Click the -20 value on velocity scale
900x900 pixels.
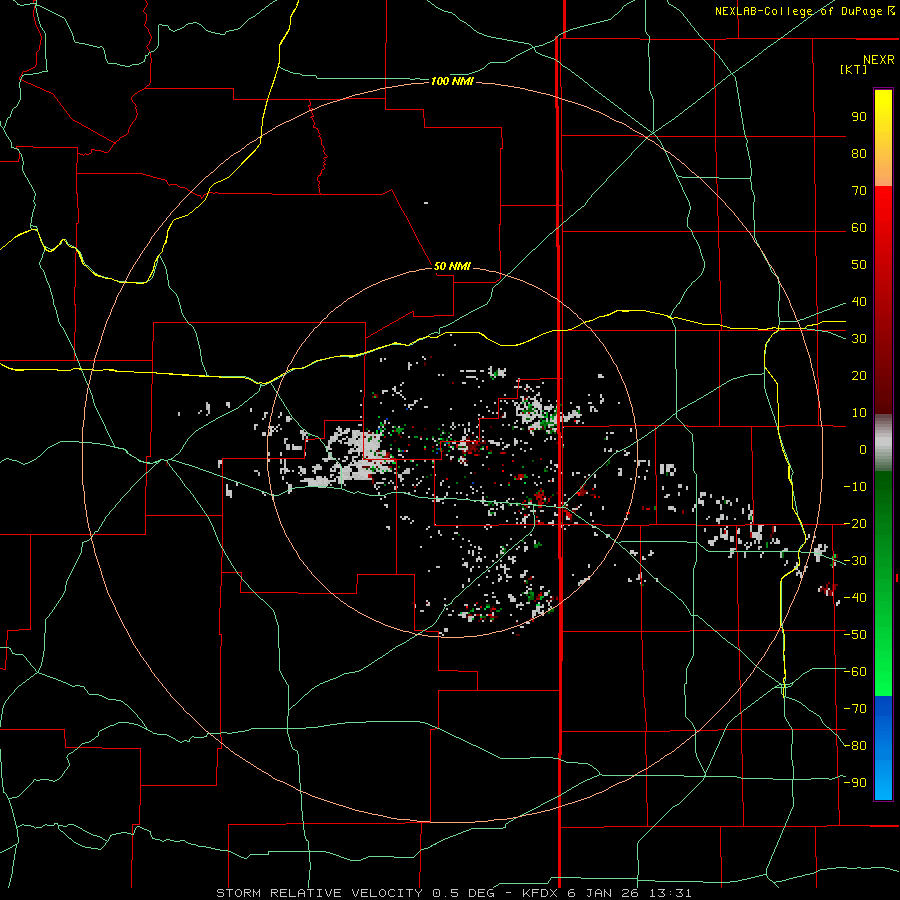[855, 523]
